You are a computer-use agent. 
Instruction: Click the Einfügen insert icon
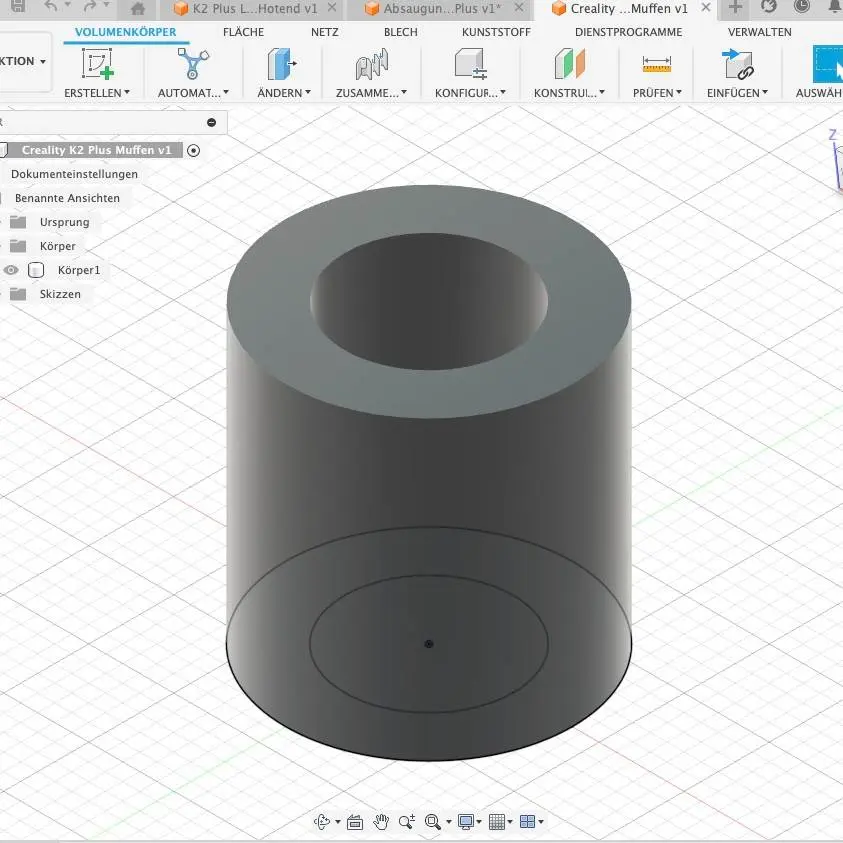(x=737, y=65)
